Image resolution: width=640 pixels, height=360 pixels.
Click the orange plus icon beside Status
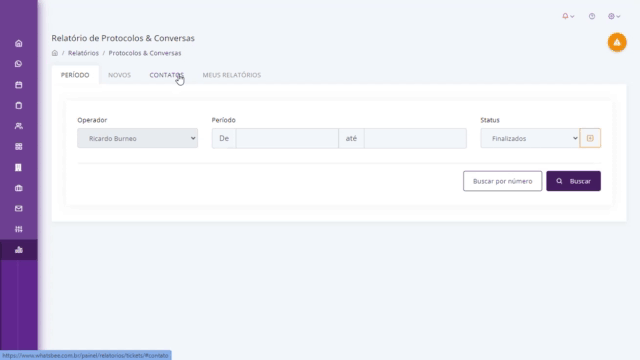tap(590, 138)
